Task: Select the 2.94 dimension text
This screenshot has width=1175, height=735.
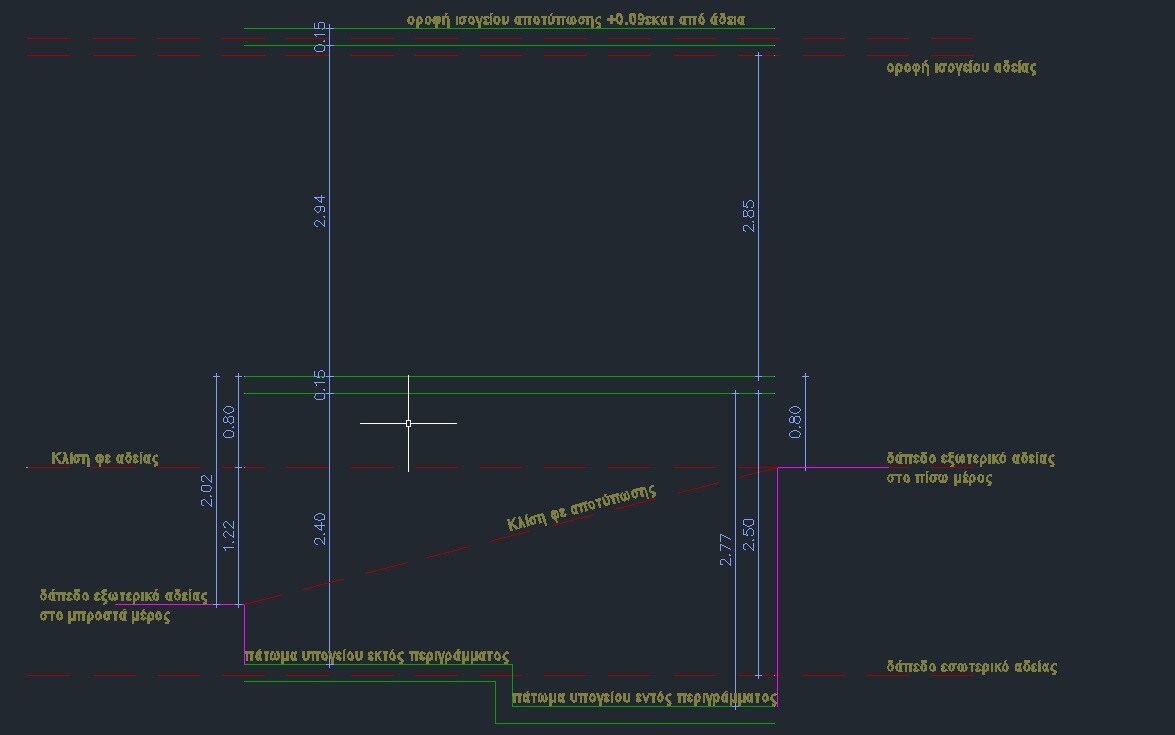Action: [320, 212]
